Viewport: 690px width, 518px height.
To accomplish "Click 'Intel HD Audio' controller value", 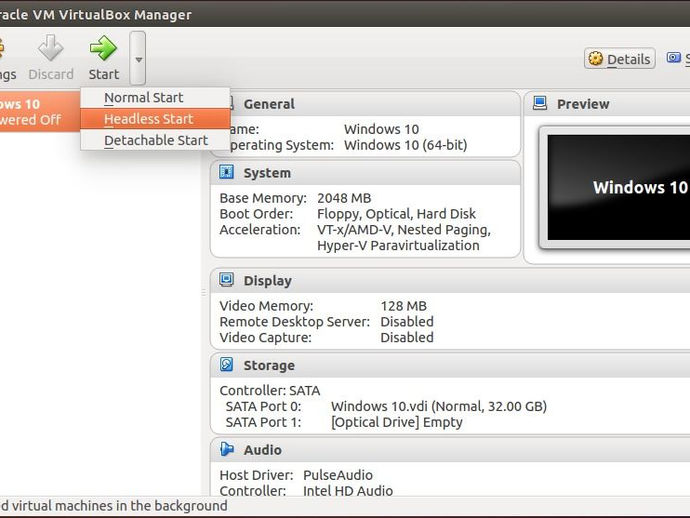I will coord(348,491).
